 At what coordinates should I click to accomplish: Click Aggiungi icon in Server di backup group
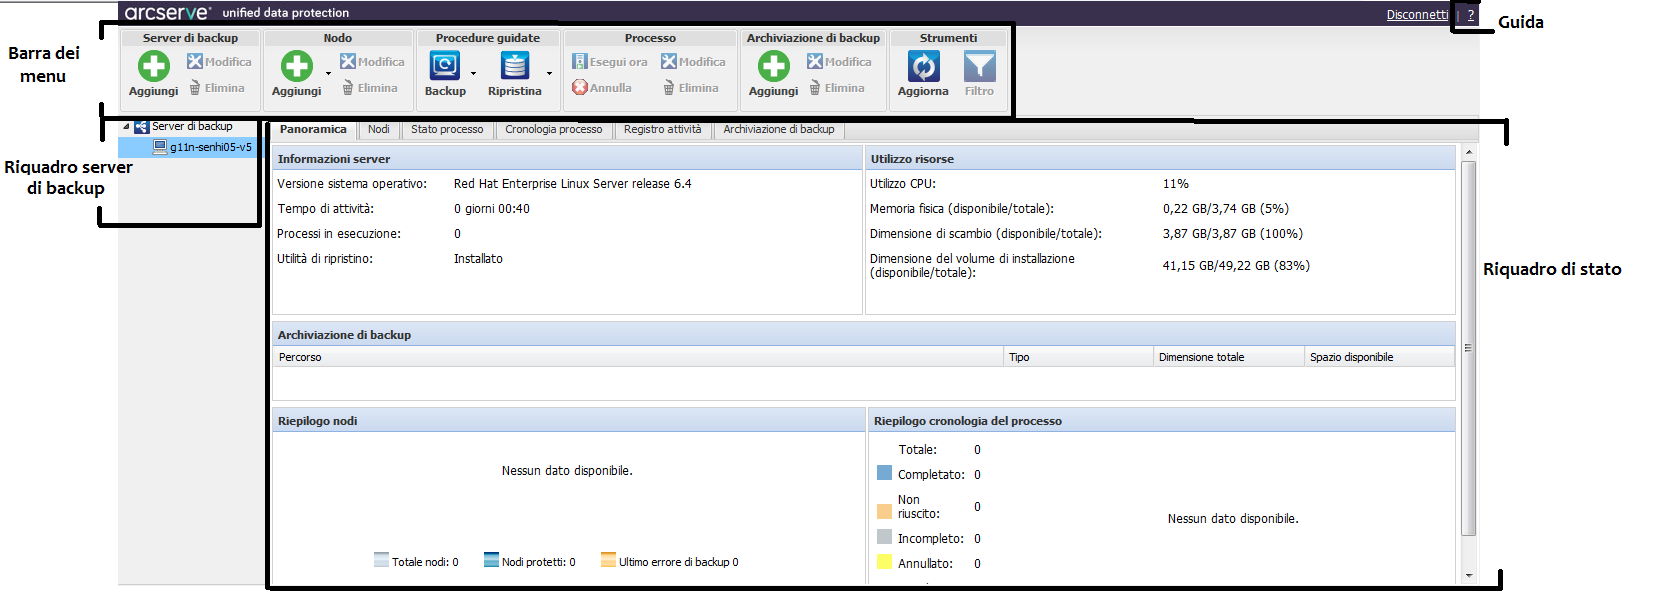[x=153, y=67]
